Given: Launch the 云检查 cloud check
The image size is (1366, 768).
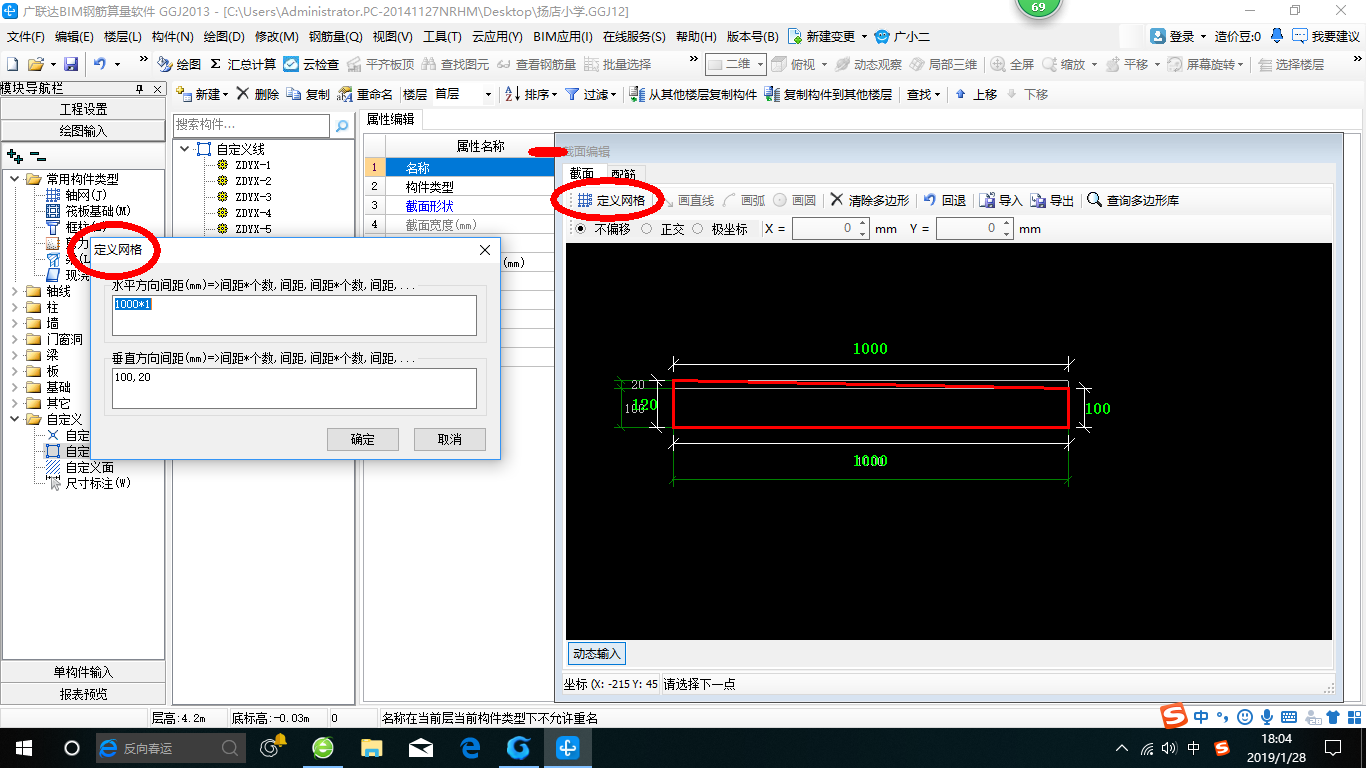Looking at the screenshot, I should (311, 64).
